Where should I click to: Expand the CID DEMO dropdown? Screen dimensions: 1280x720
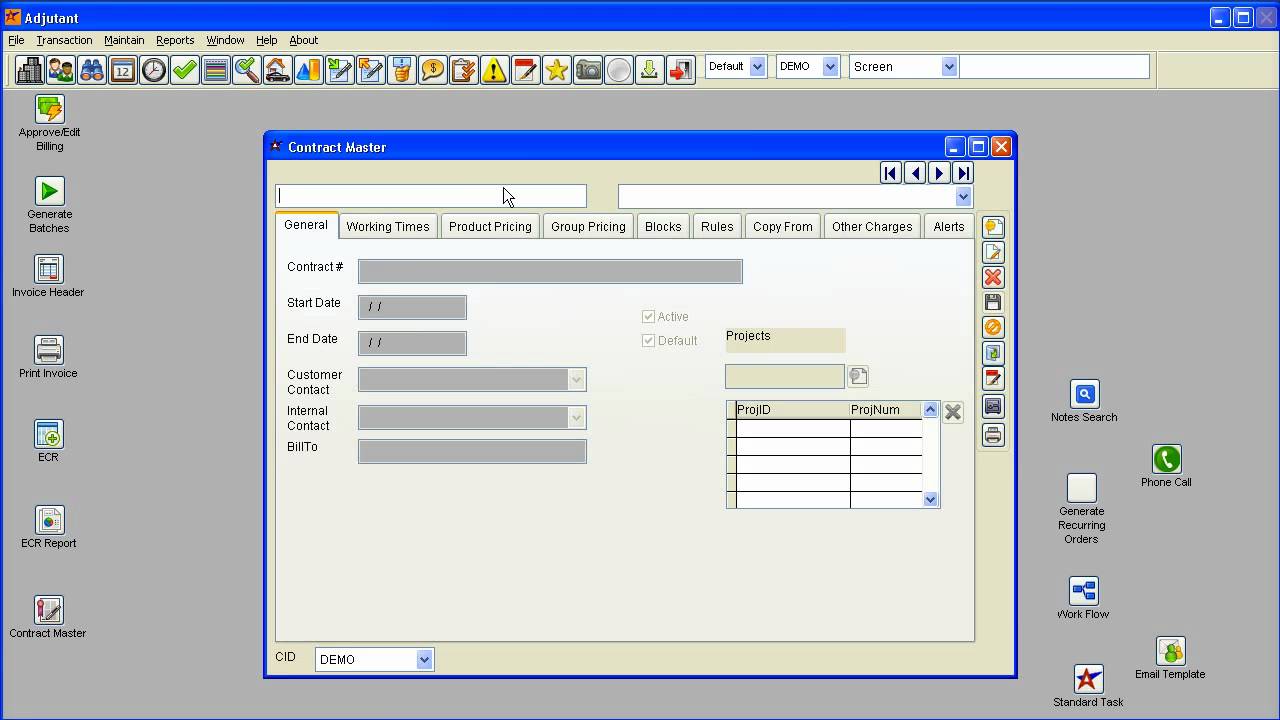pyautogui.click(x=424, y=659)
